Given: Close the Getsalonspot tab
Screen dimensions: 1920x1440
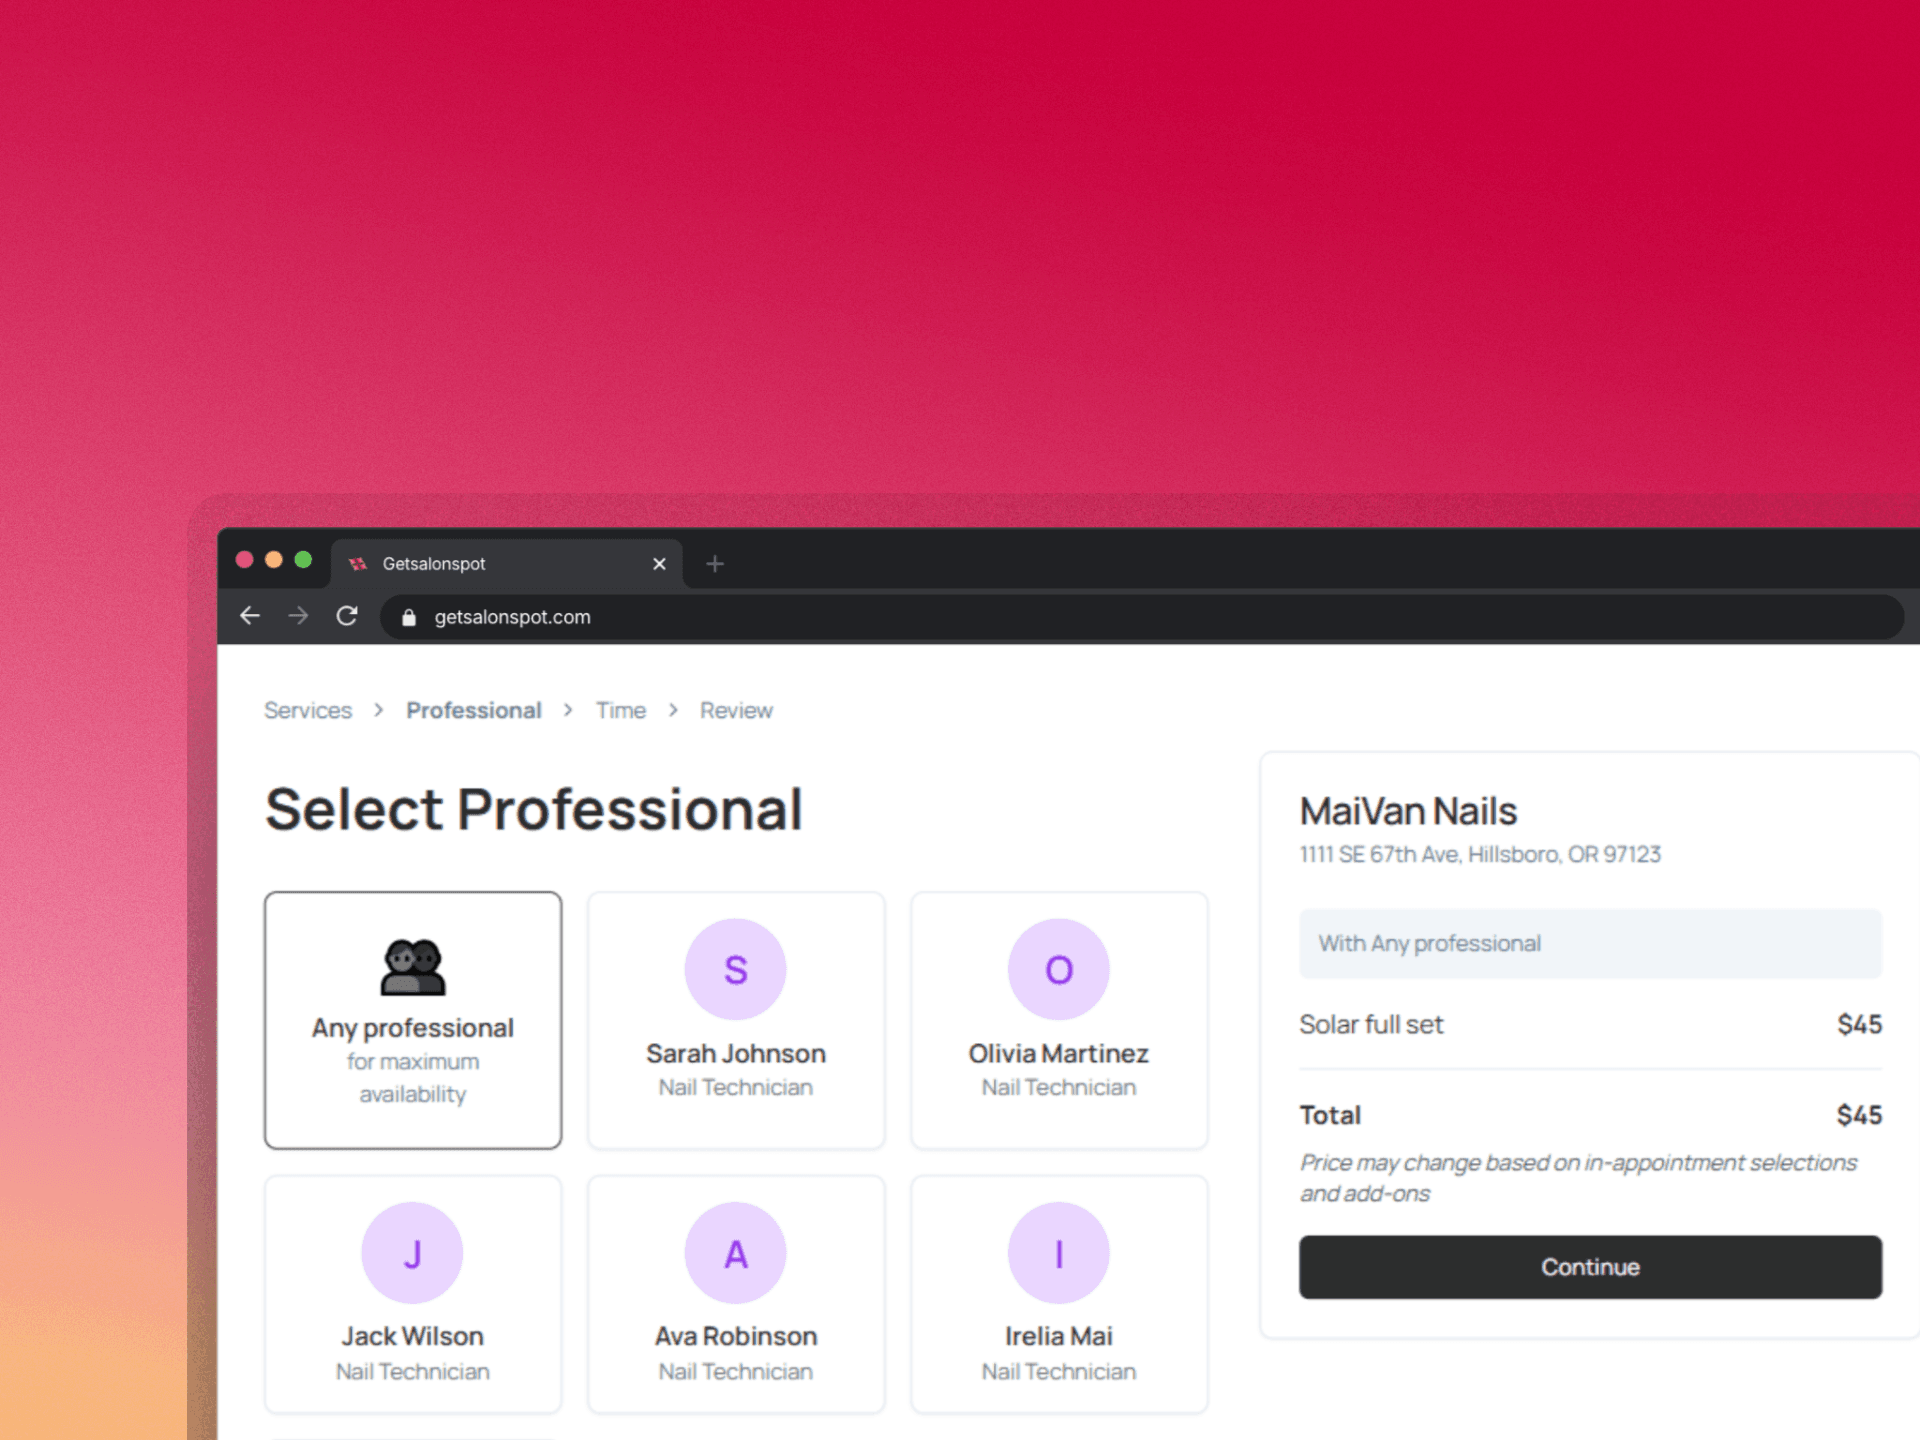Looking at the screenshot, I should point(659,564).
